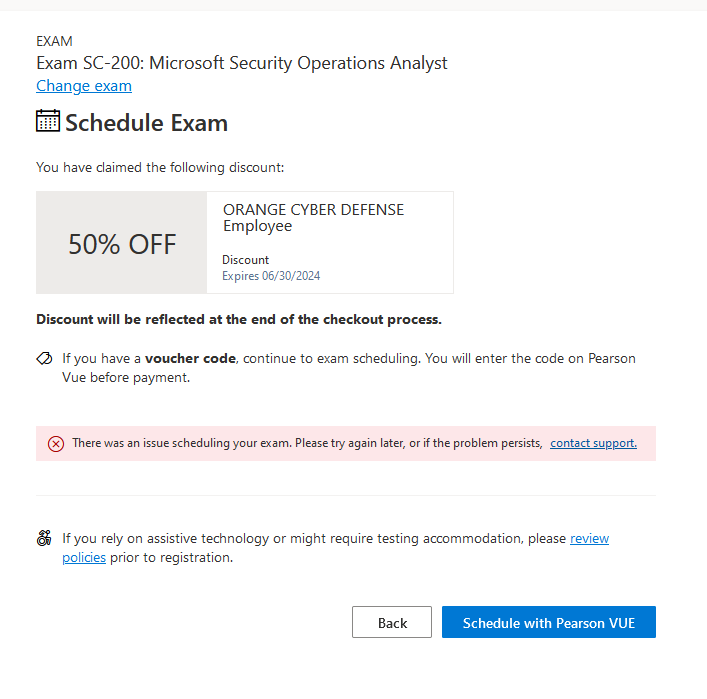
Task: Select the 50% OFF discount panel
Action: click(122, 243)
